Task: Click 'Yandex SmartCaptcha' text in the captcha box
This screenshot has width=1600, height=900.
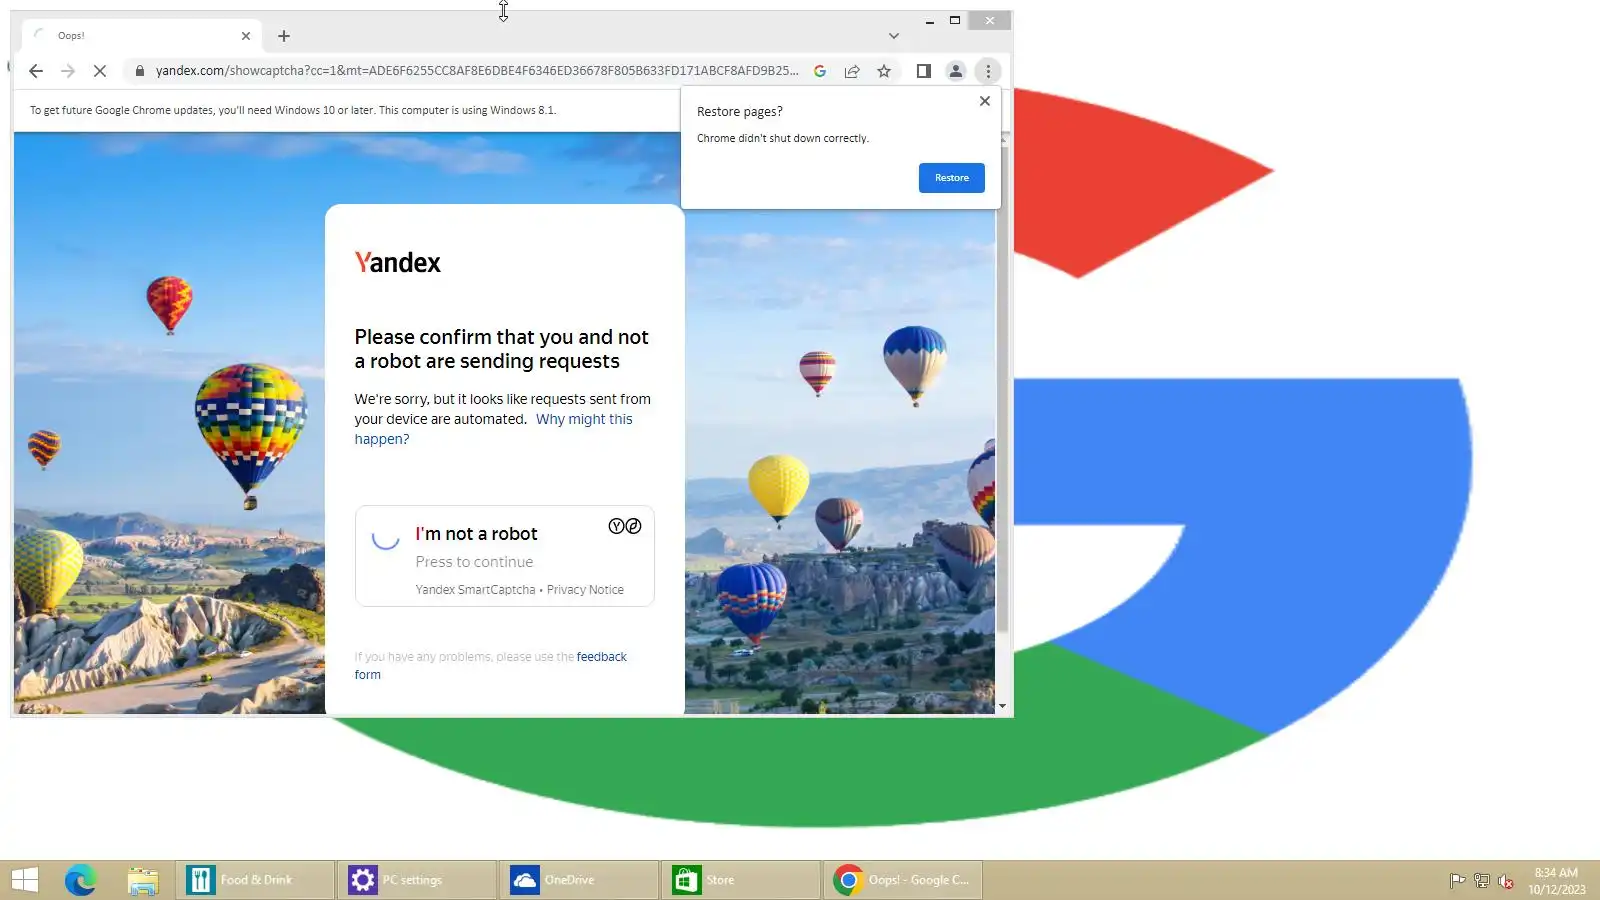Action: pyautogui.click(x=475, y=590)
